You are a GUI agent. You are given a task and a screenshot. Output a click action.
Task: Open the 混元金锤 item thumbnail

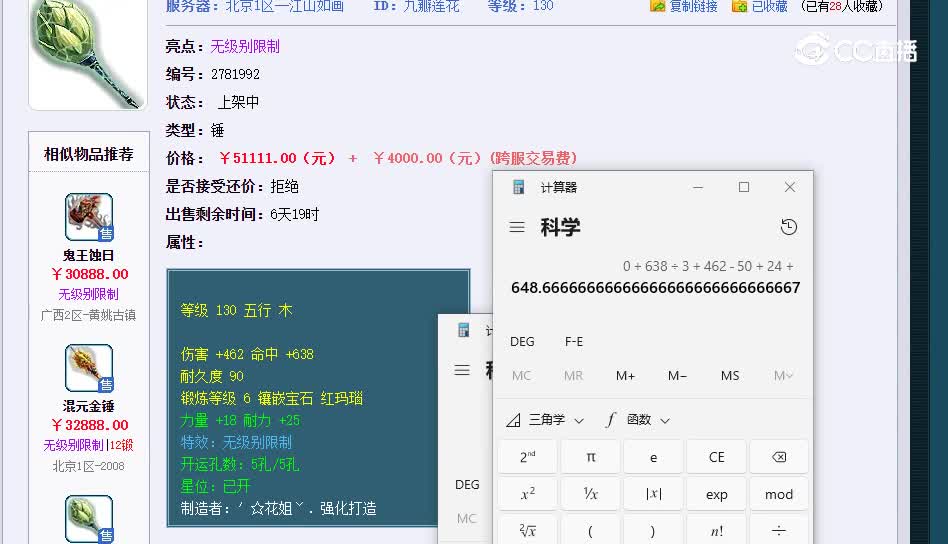click(89, 368)
